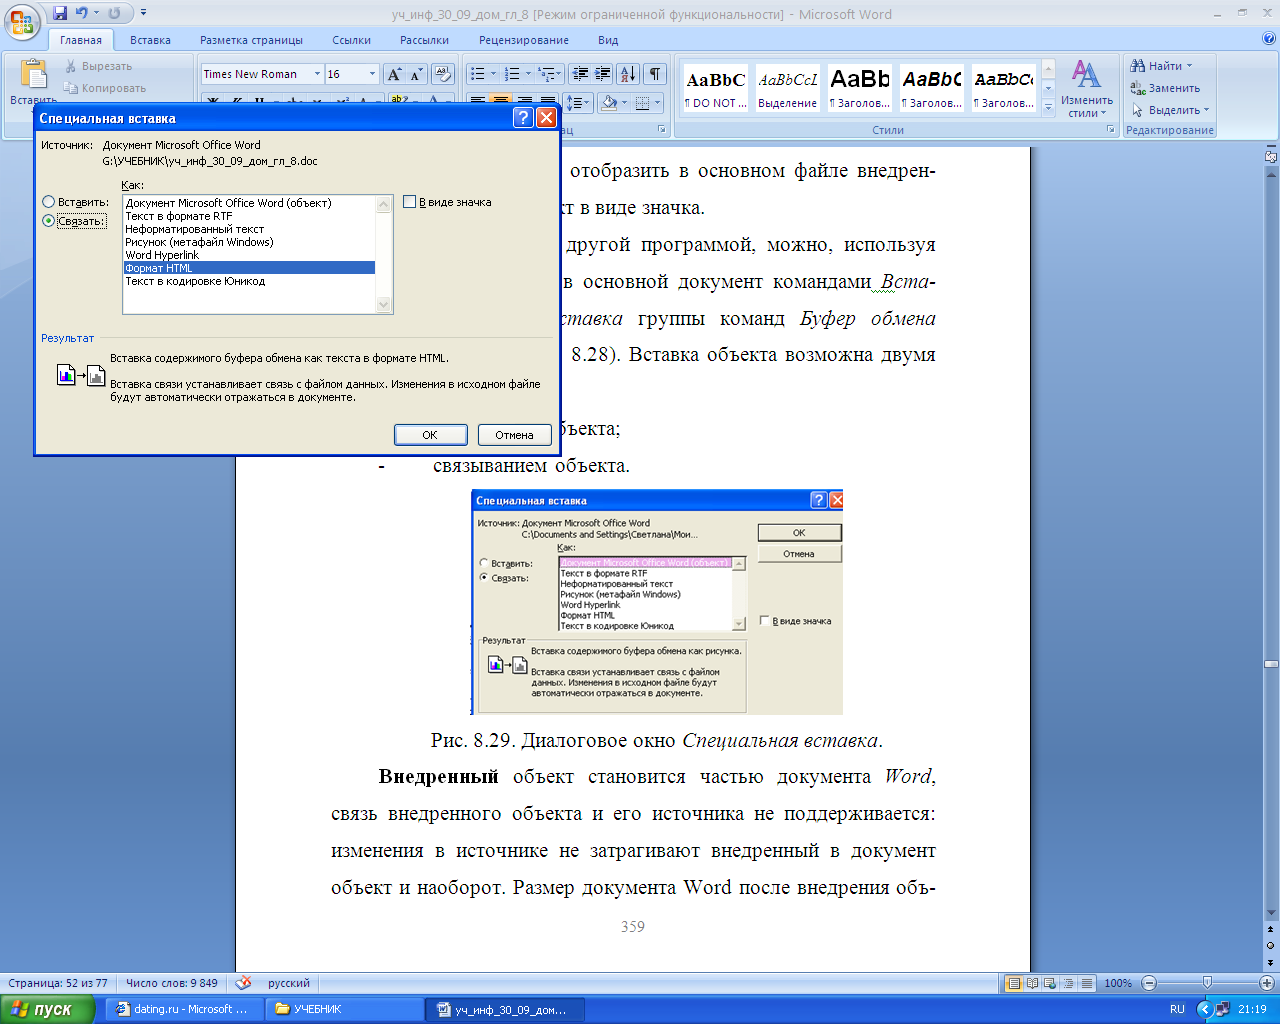Undo the last action
Screen dimensions: 1280x1024
82,13
